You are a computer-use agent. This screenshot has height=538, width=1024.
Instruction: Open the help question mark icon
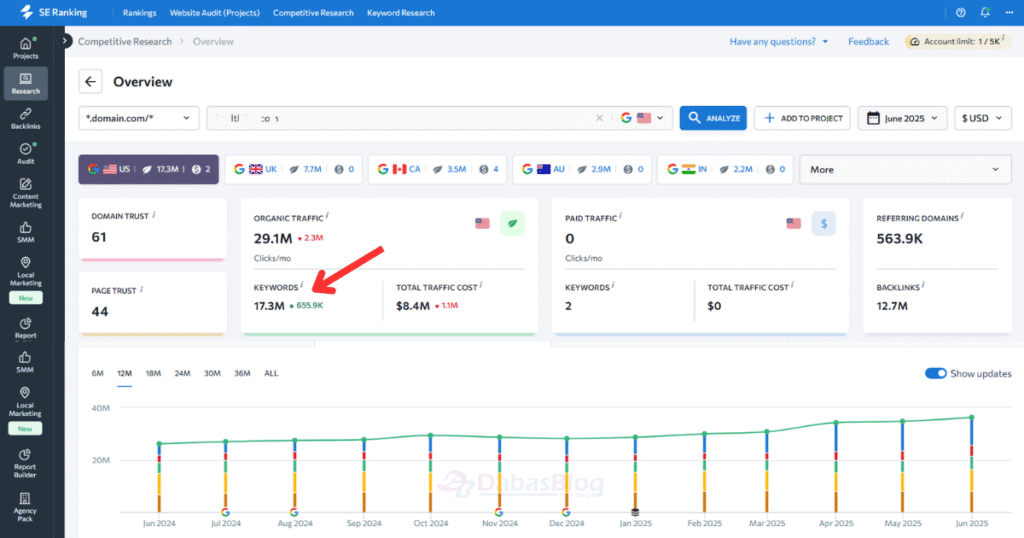(961, 12)
